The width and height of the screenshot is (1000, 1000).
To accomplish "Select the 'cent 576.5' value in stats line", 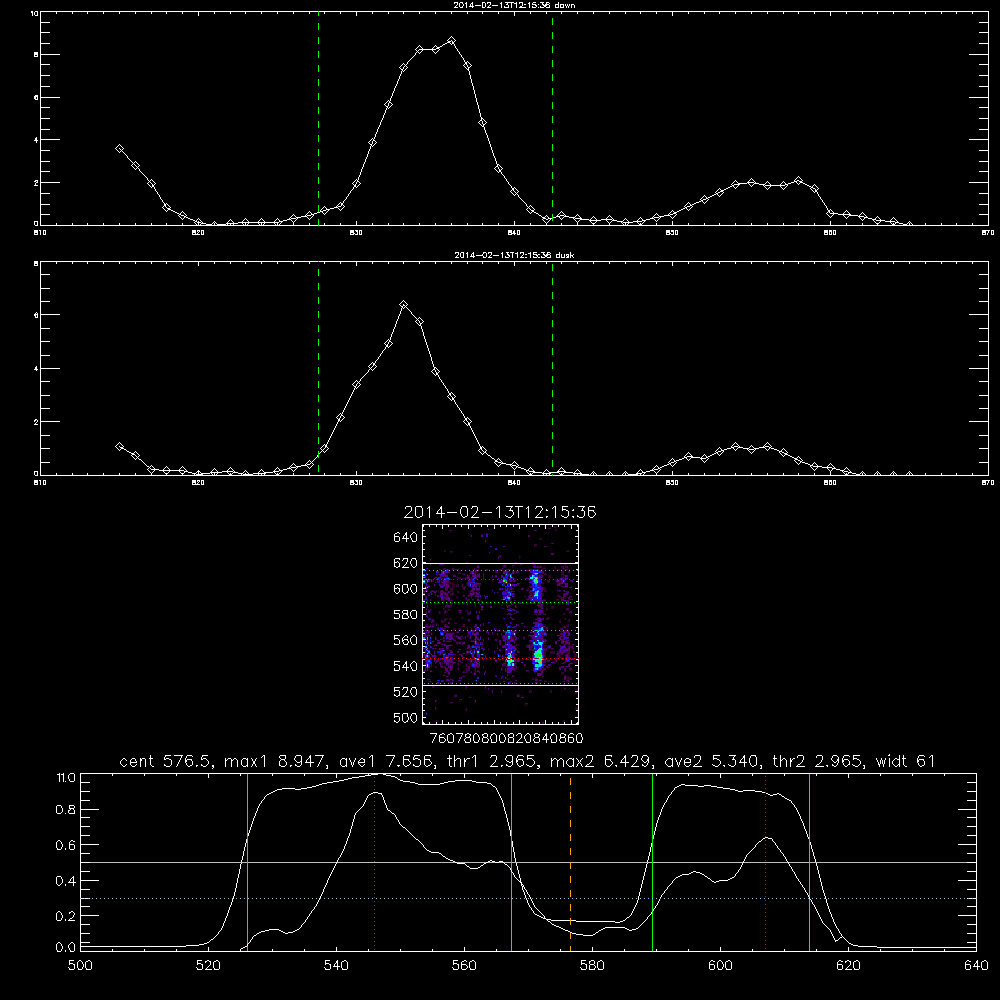I will pyautogui.click(x=168, y=761).
